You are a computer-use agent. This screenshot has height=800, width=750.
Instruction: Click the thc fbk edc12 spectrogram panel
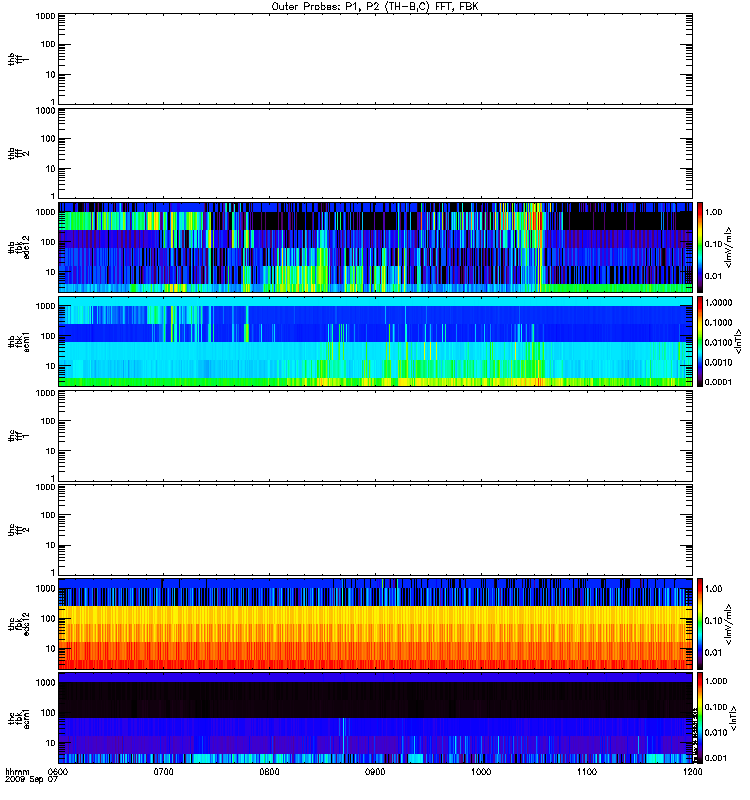pos(375,624)
